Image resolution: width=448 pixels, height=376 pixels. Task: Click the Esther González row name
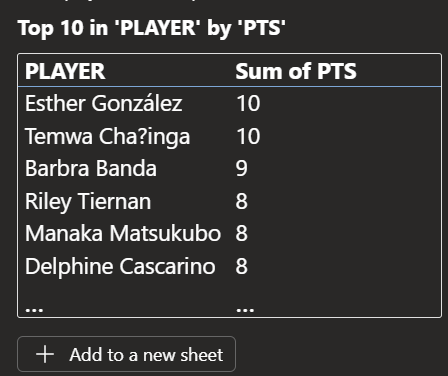pos(104,103)
